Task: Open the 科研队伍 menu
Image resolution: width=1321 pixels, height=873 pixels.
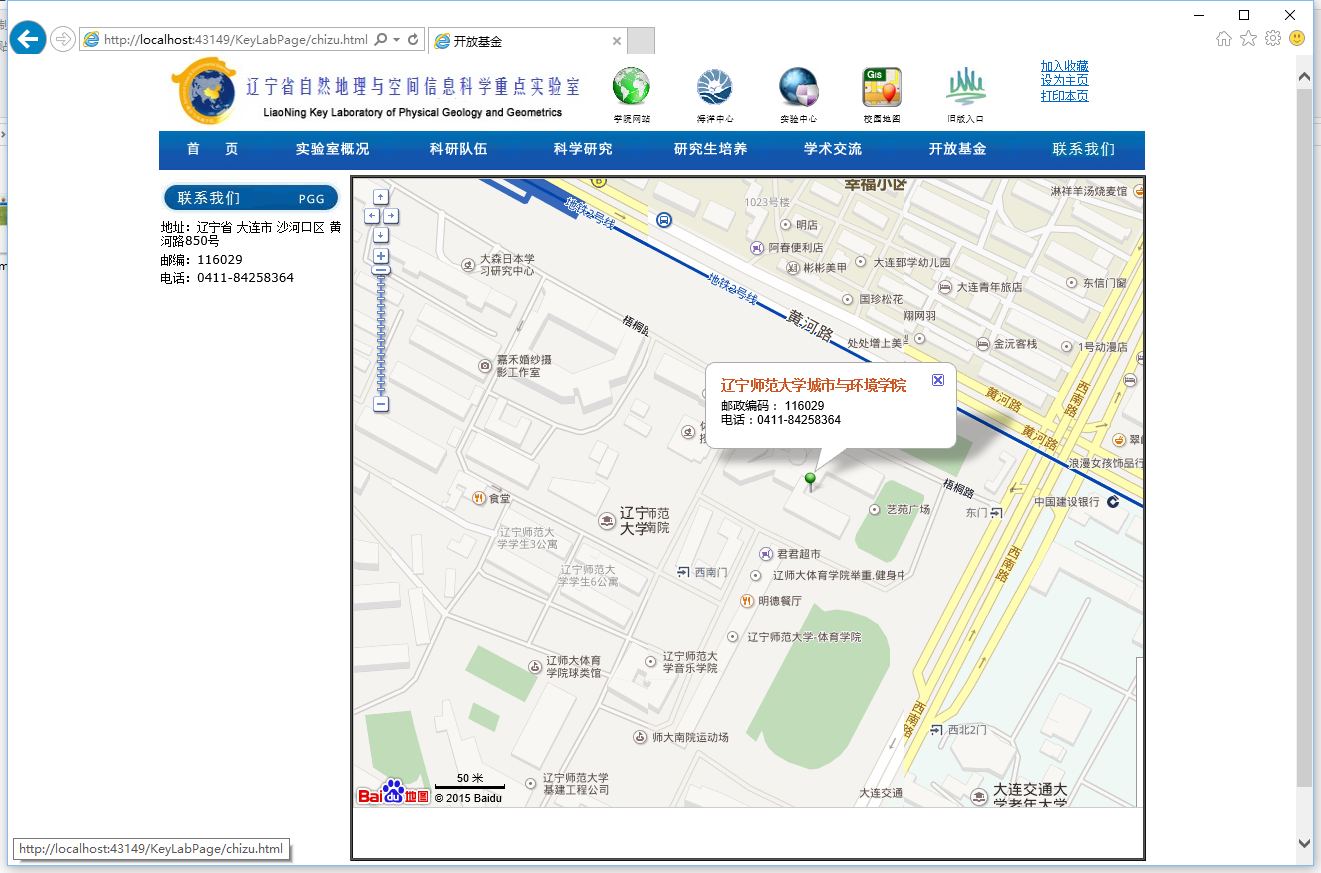Action: tap(459, 149)
